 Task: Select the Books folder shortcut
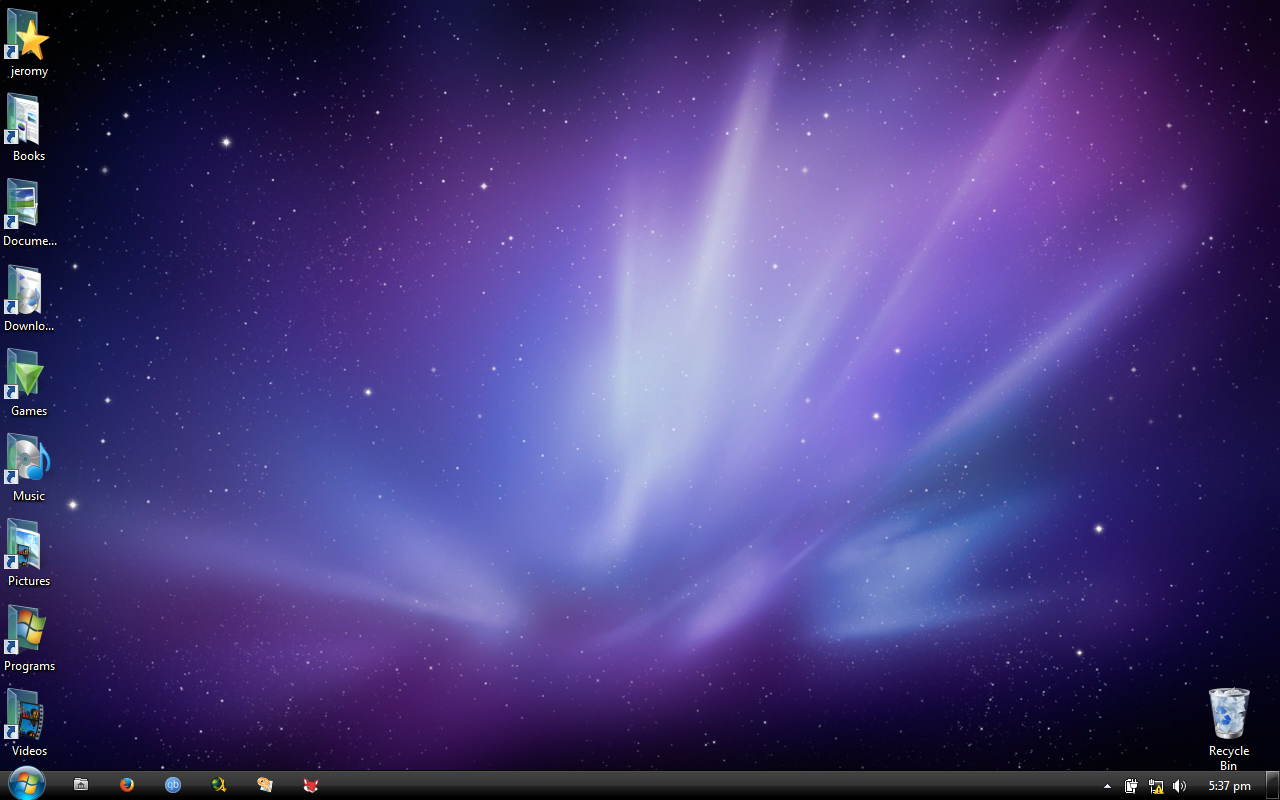point(29,127)
